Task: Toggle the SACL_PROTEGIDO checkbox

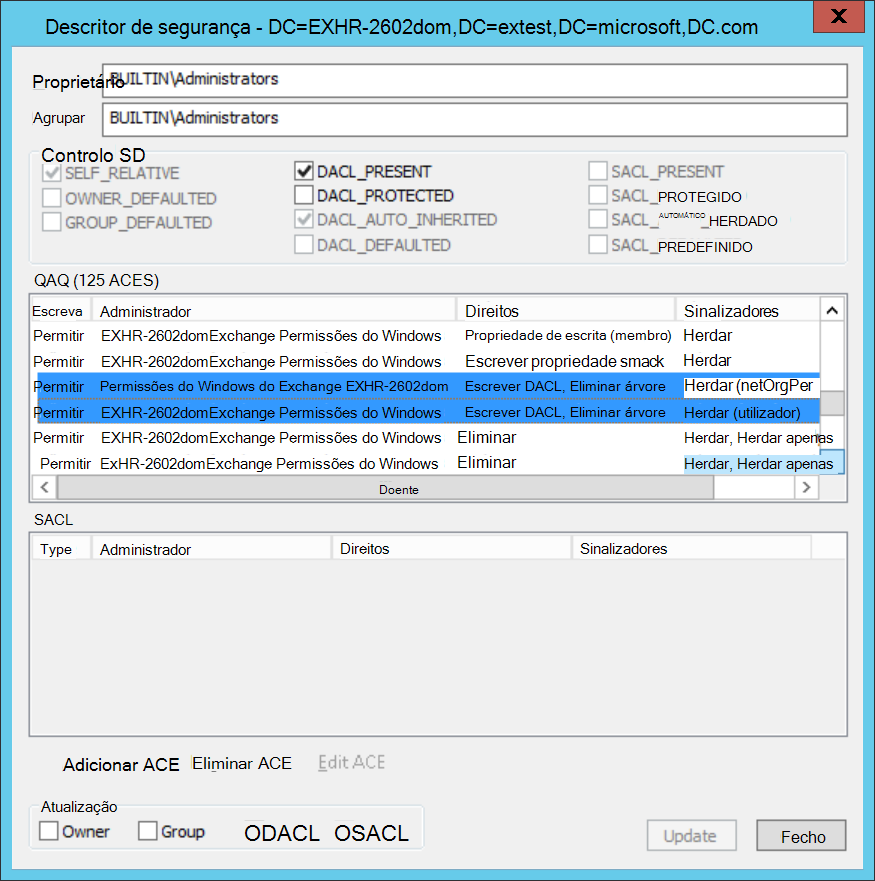Action: [x=598, y=195]
